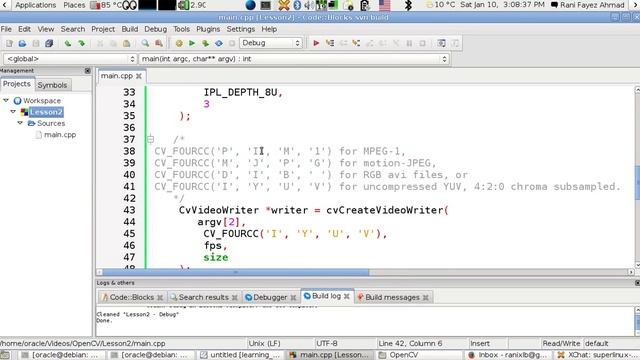Collapse the Workspace tree node
Image resolution: width=640 pixels, height=360 pixels.
click(x=6, y=100)
